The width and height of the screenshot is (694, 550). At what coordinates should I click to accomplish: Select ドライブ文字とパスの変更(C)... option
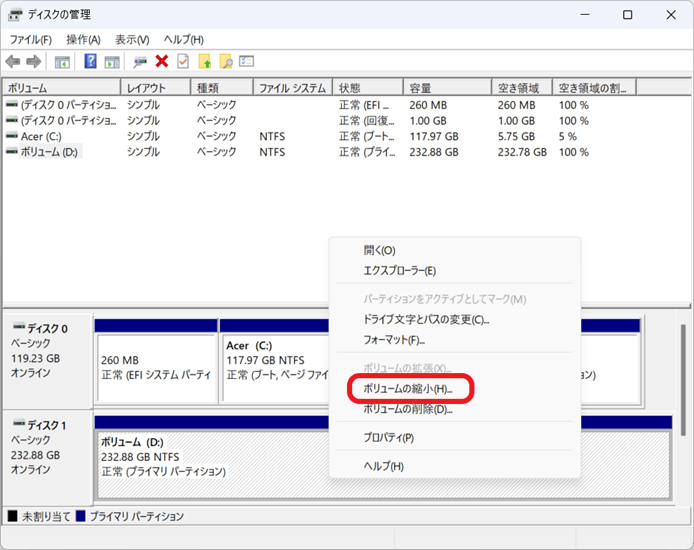tap(425, 320)
